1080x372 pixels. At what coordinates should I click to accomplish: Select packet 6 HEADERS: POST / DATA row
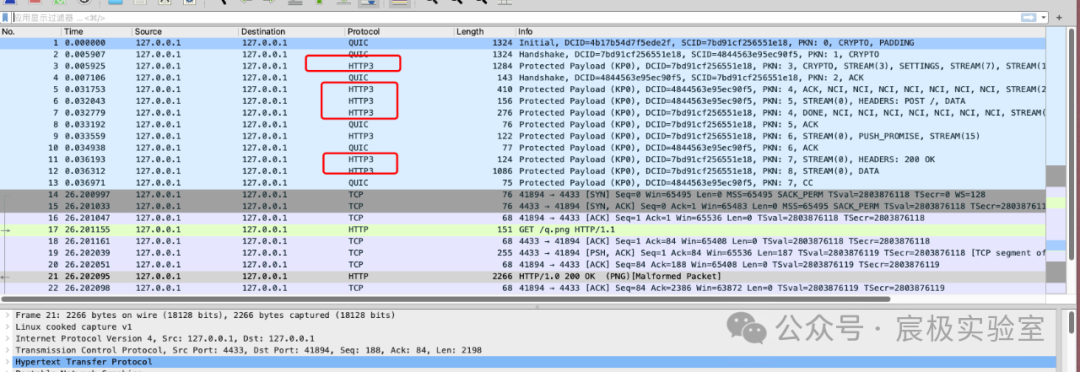[522, 101]
